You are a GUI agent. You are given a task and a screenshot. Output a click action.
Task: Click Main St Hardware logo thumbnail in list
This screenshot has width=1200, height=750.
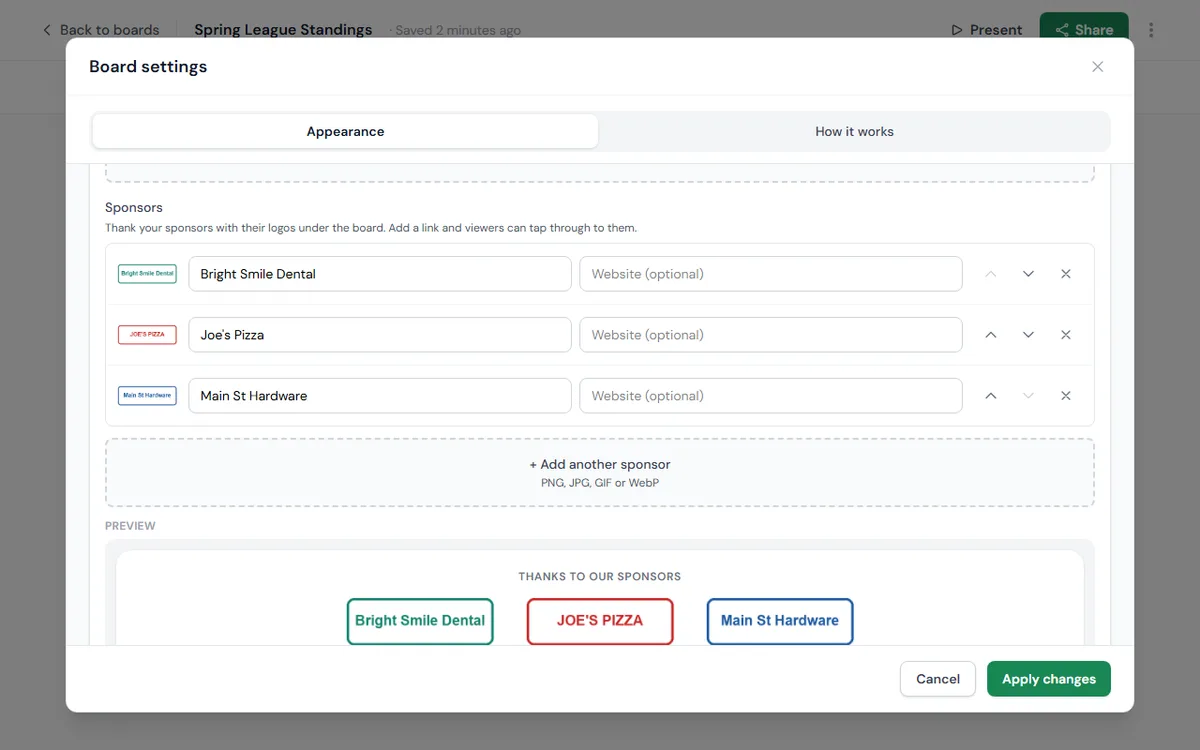point(147,396)
